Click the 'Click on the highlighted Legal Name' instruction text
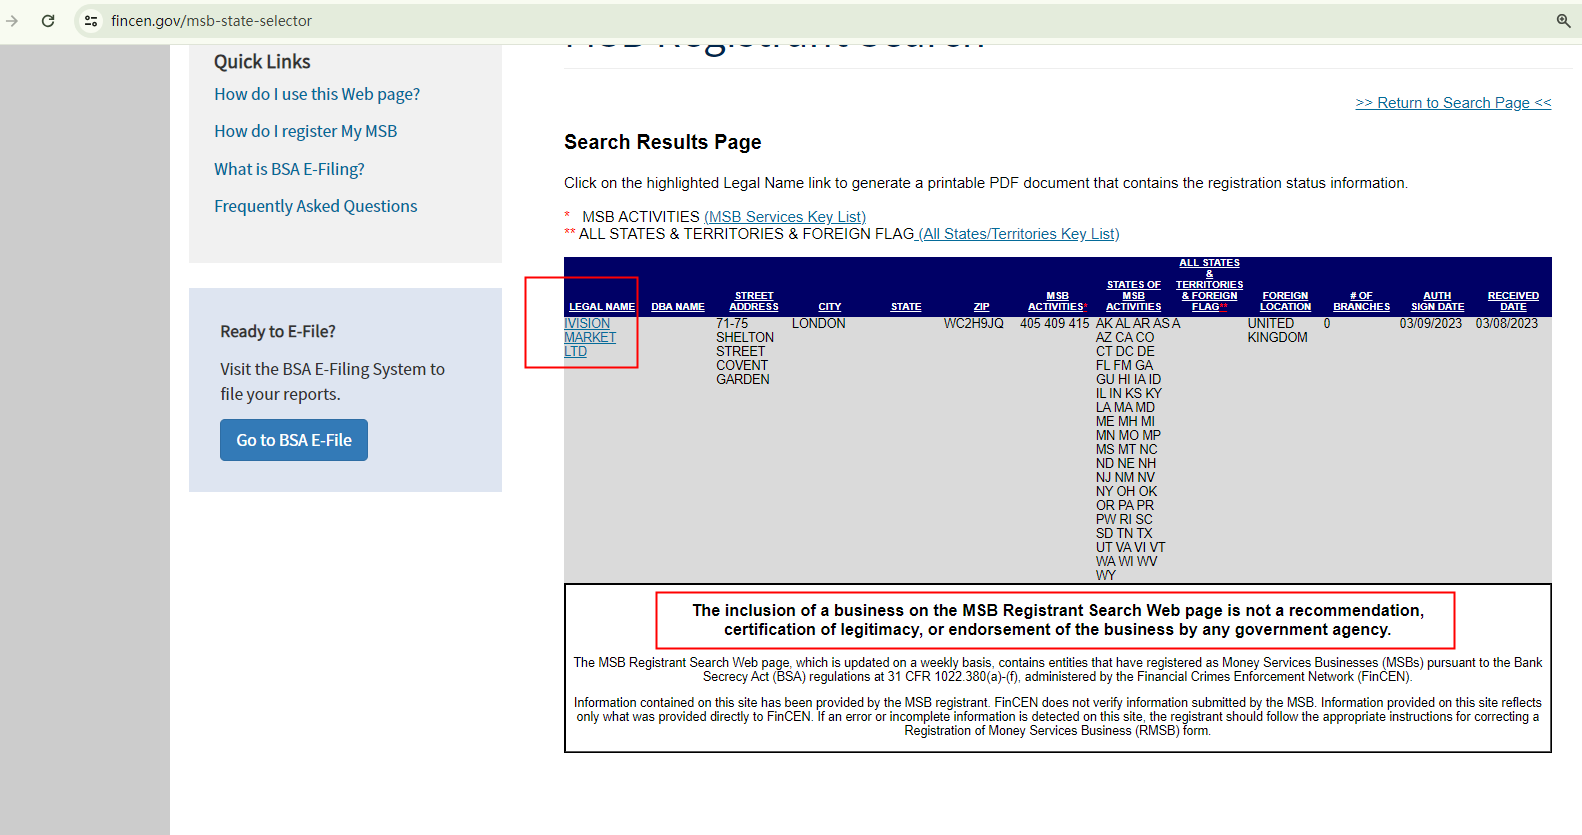This screenshot has width=1582, height=835. 986,183
